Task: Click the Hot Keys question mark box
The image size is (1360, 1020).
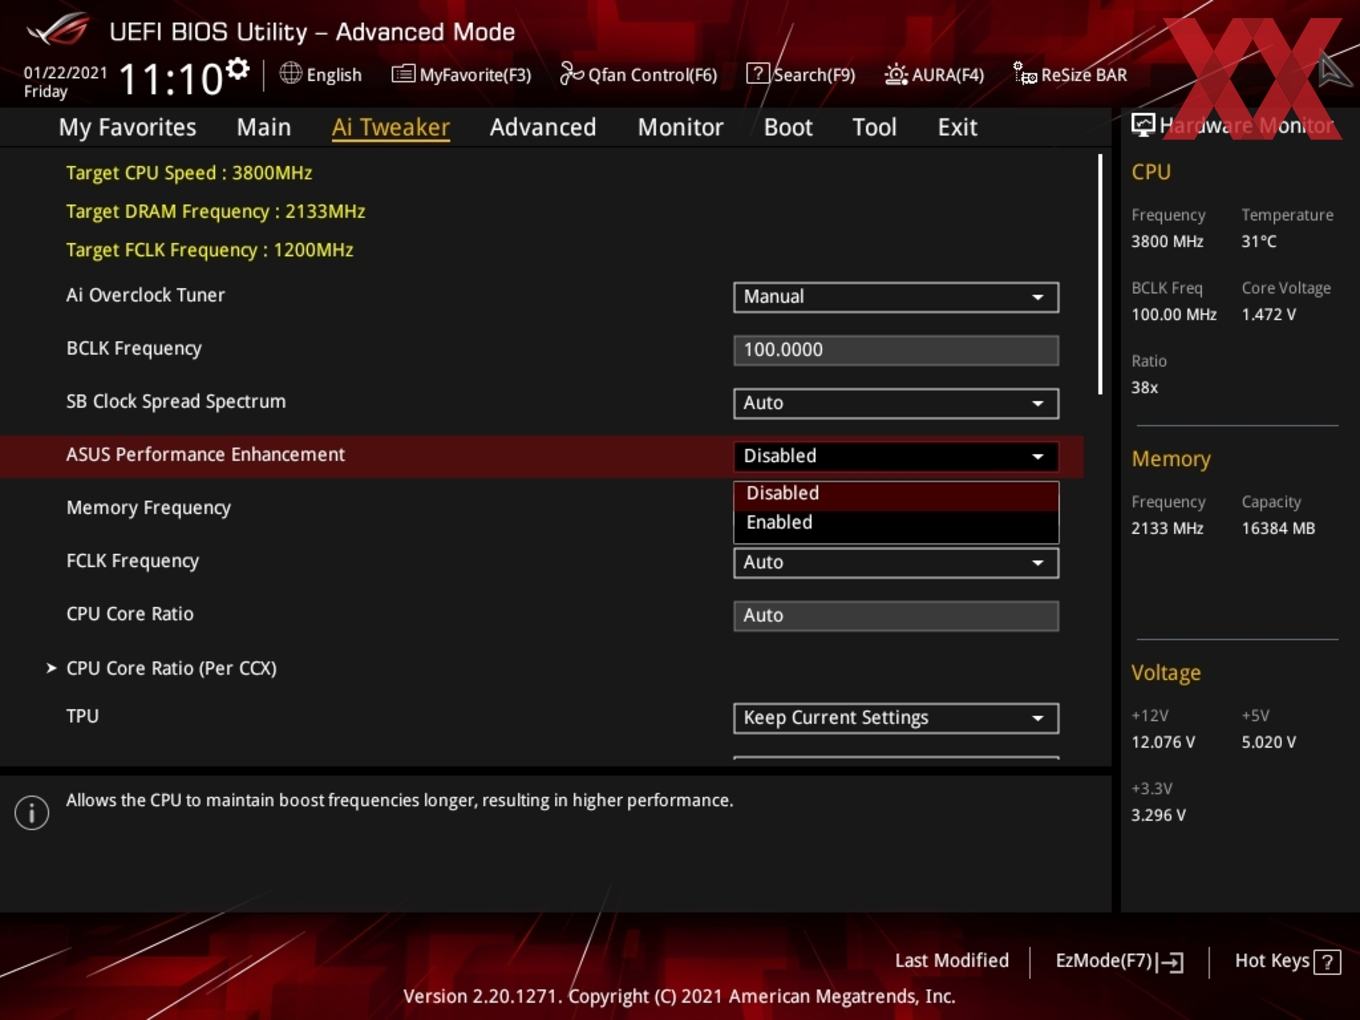Action: 1327,962
